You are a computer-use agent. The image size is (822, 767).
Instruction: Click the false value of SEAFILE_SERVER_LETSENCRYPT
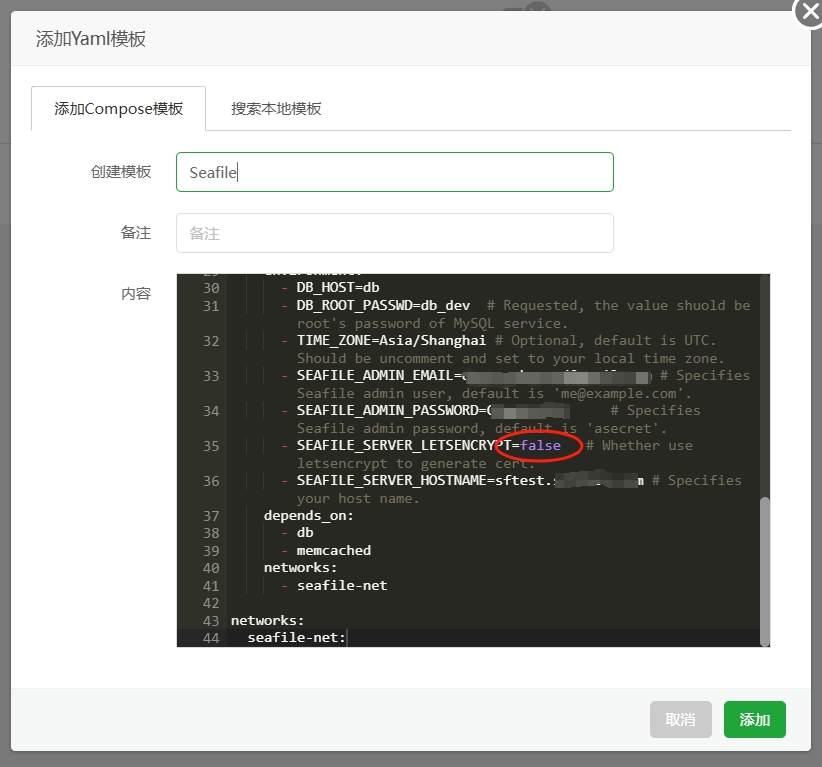coord(540,446)
